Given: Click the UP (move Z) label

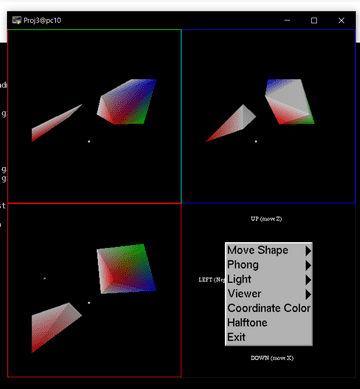Looking at the screenshot, I should [266, 219].
